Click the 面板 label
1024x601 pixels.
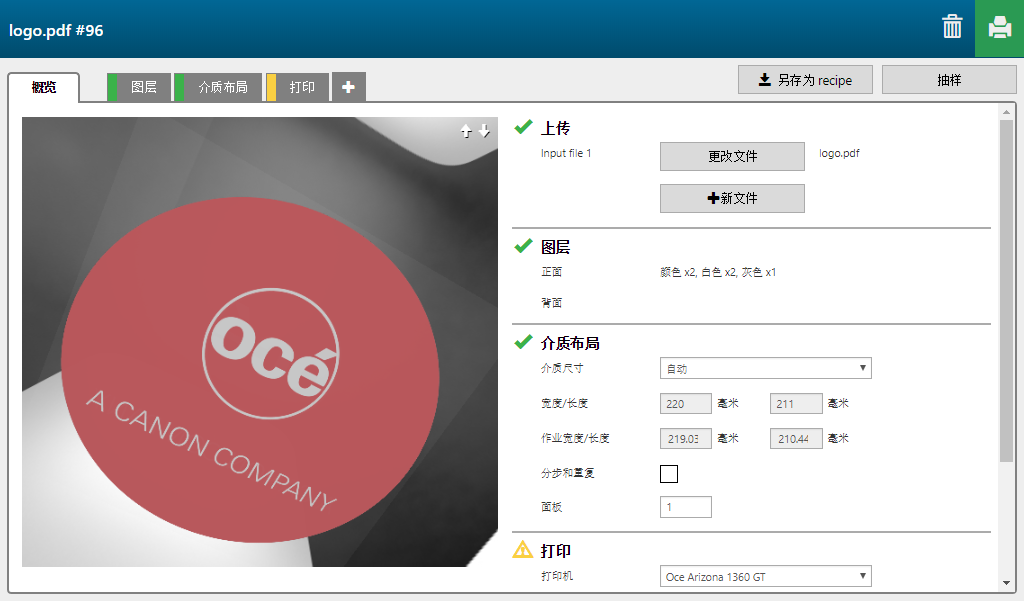551,507
